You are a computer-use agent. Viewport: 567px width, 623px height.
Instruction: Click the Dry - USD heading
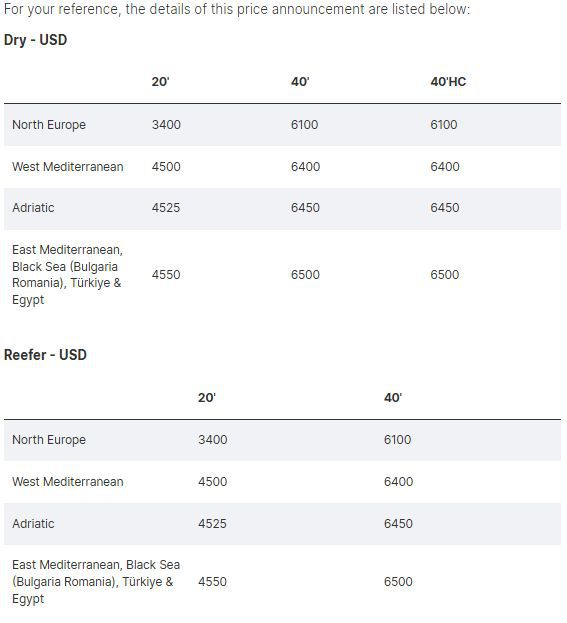35,40
